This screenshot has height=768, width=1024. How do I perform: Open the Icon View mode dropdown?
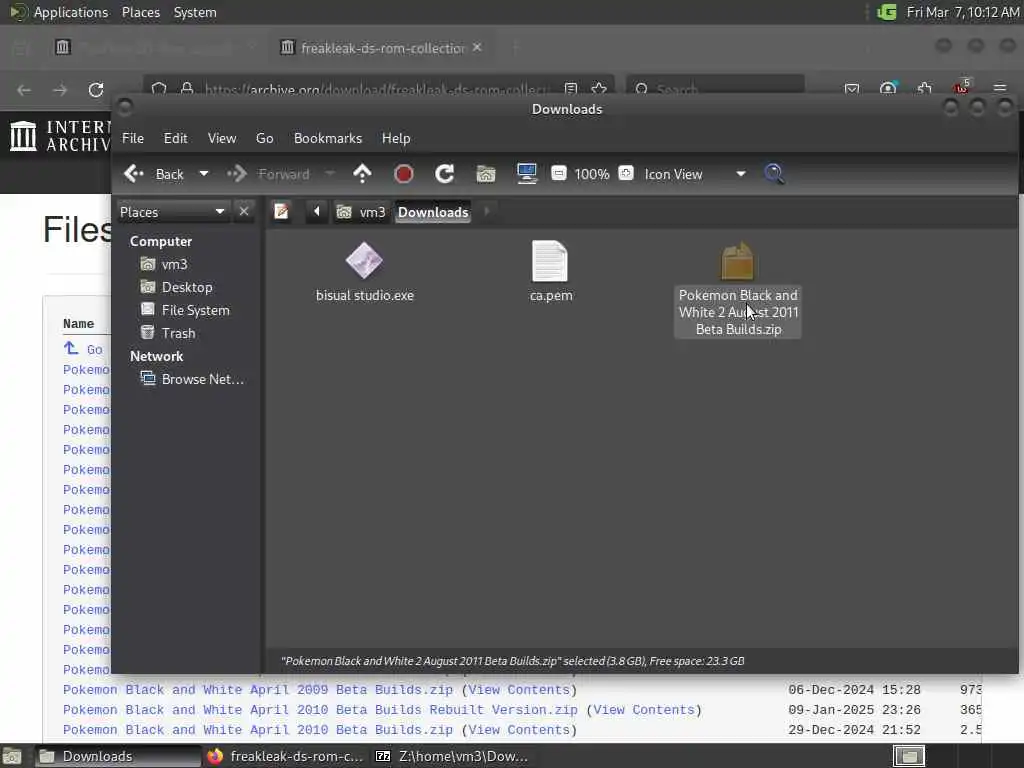tap(695, 174)
